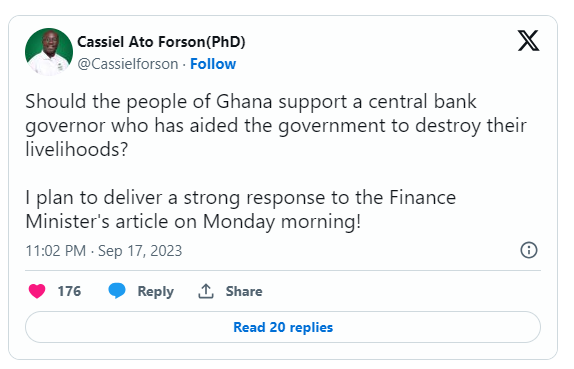Open the 11:02 PM timestamp link
This screenshot has width=574, height=369.
click(x=56, y=251)
